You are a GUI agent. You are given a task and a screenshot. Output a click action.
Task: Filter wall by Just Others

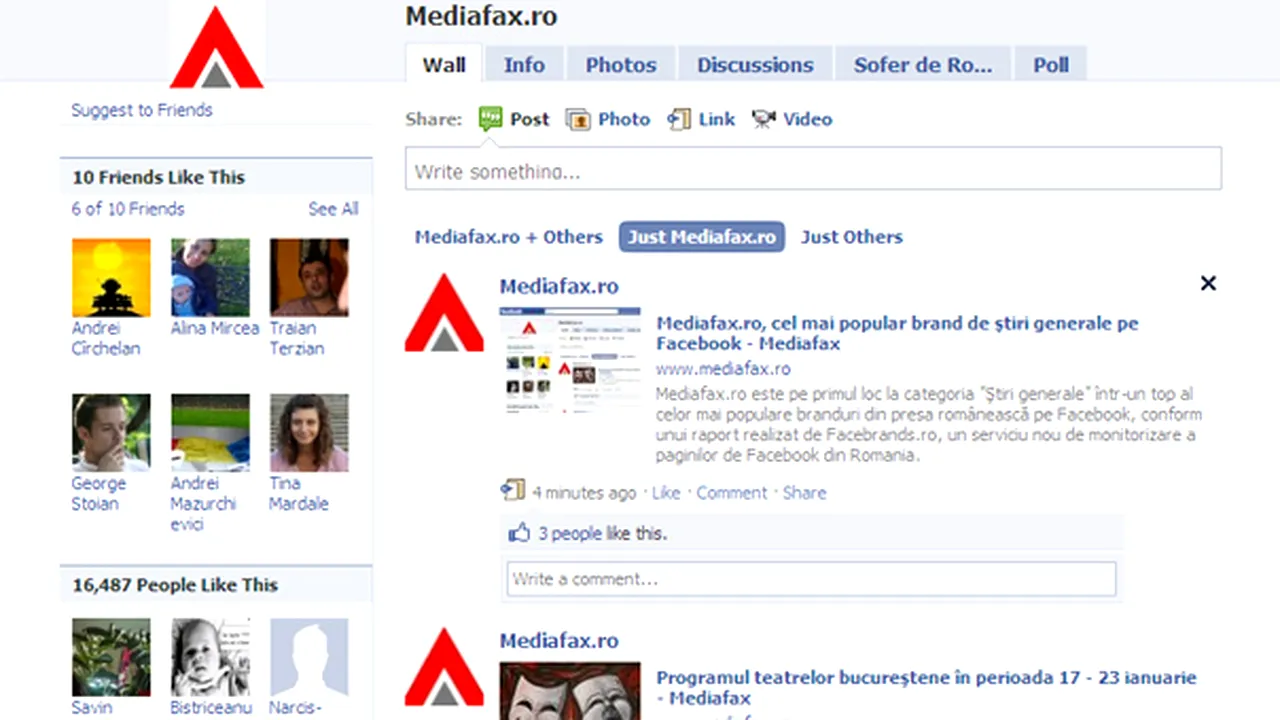(852, 237)
